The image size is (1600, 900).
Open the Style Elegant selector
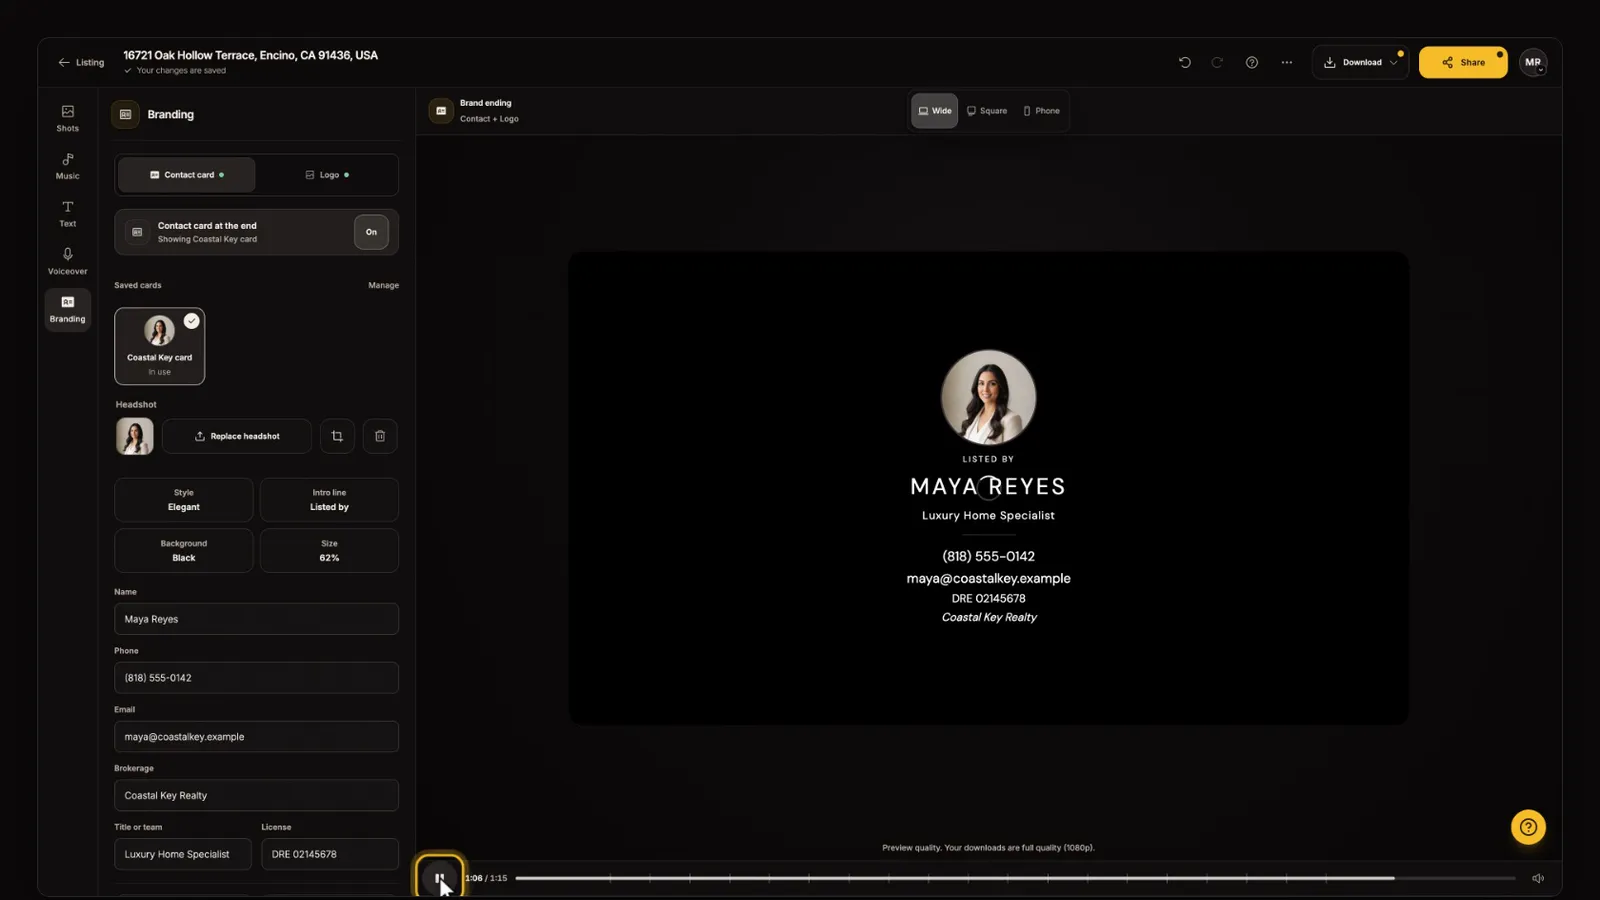coord(184,500)
